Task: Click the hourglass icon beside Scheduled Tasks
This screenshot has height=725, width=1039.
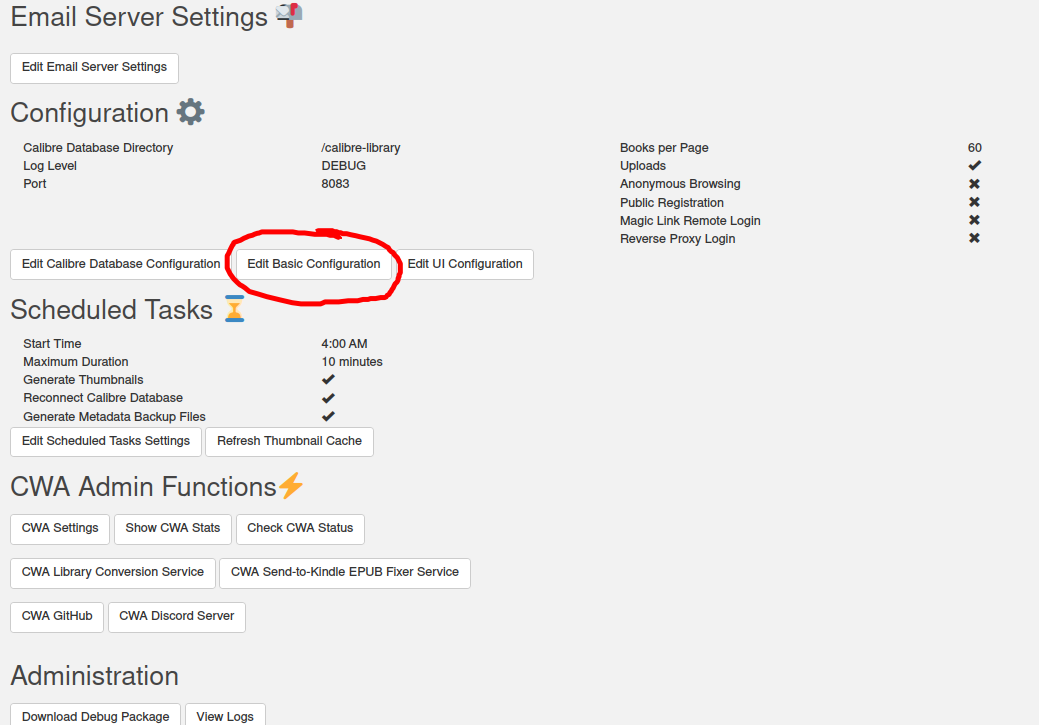Action: 234,309
